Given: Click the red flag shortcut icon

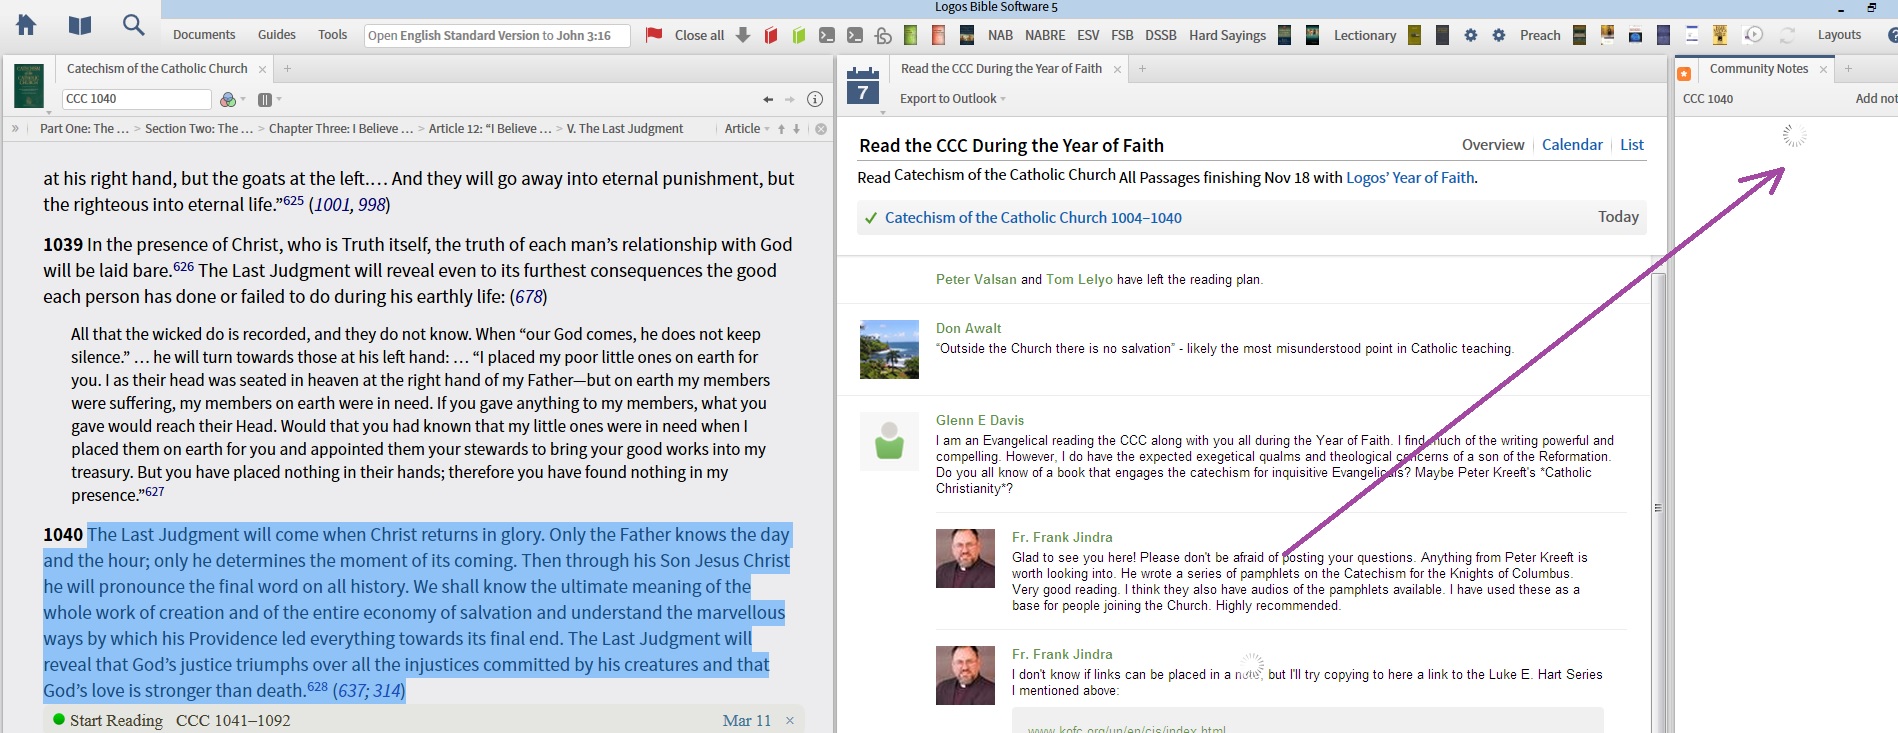Looking at the screenshot, I should (x=654, y=35).
